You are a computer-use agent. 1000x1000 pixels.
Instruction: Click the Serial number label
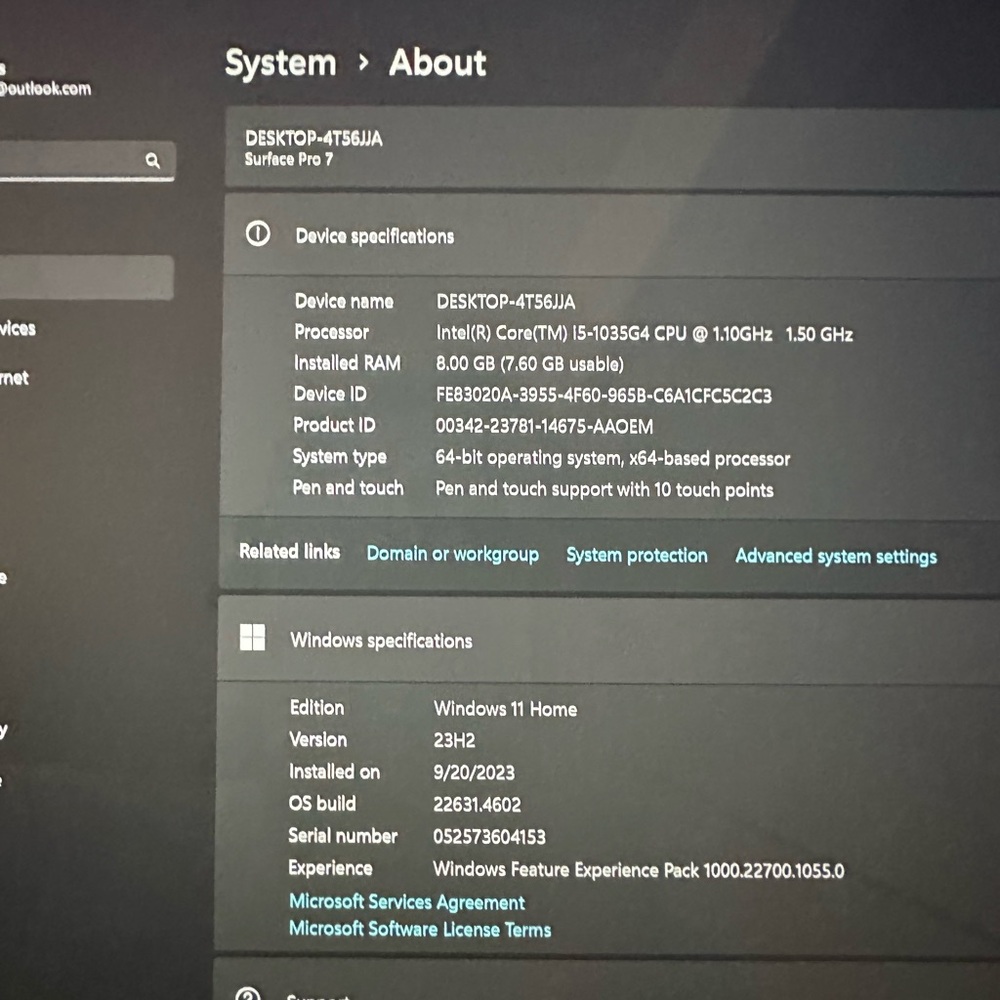(342, 835)
